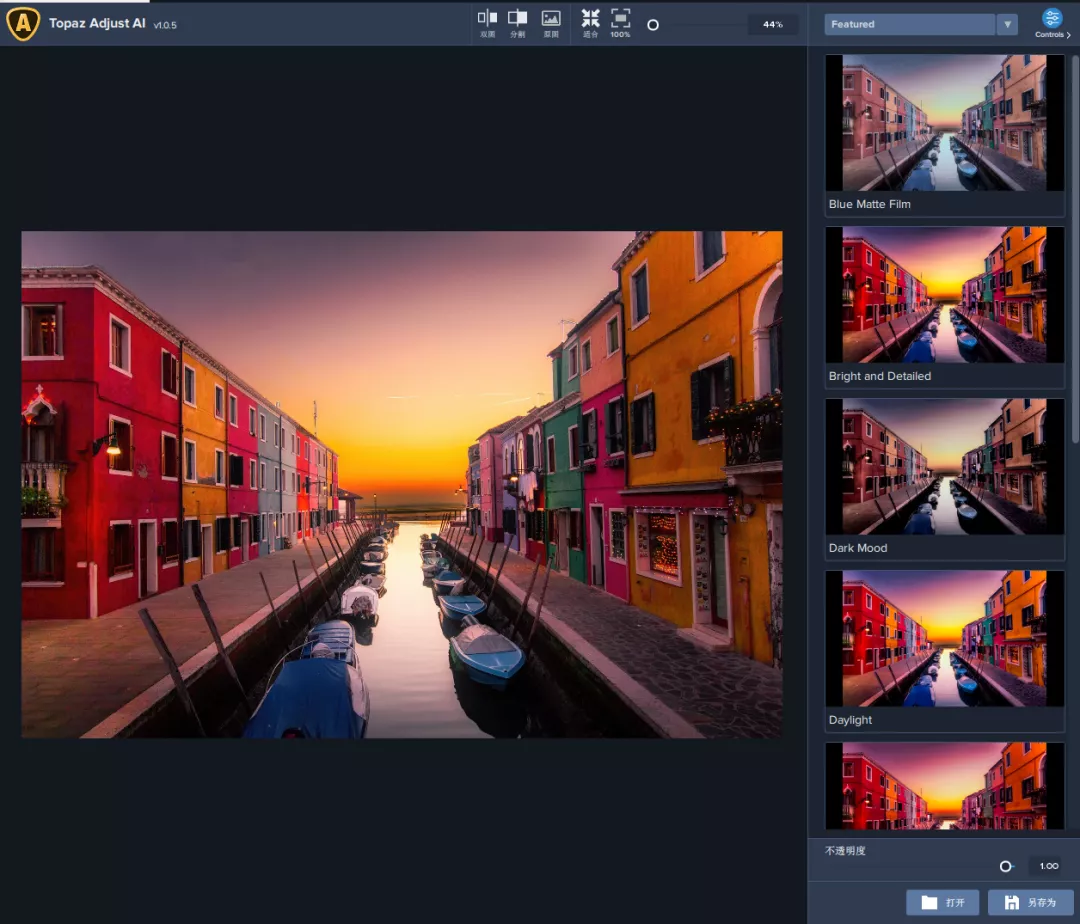The image size is (1080, 924).
Task: Open the Featured presets dropdown
Action: point(909,25)
